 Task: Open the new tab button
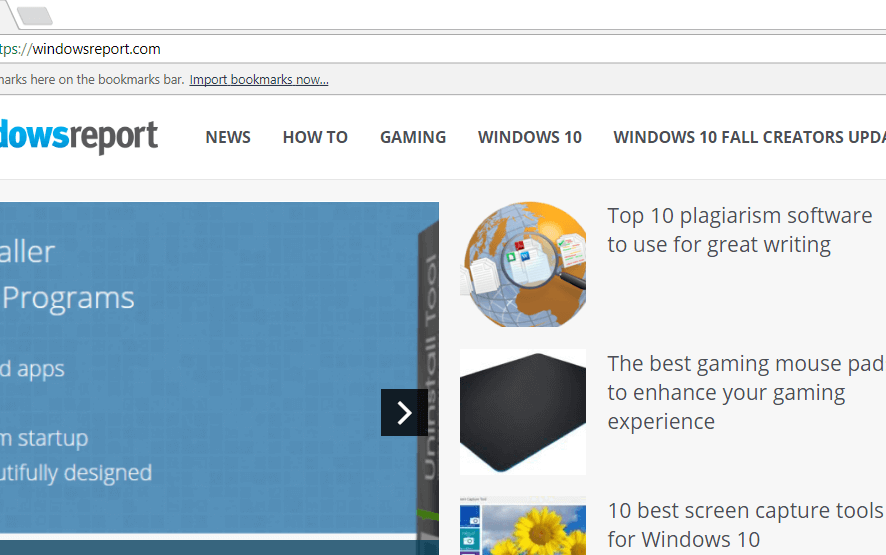(35, 16)
